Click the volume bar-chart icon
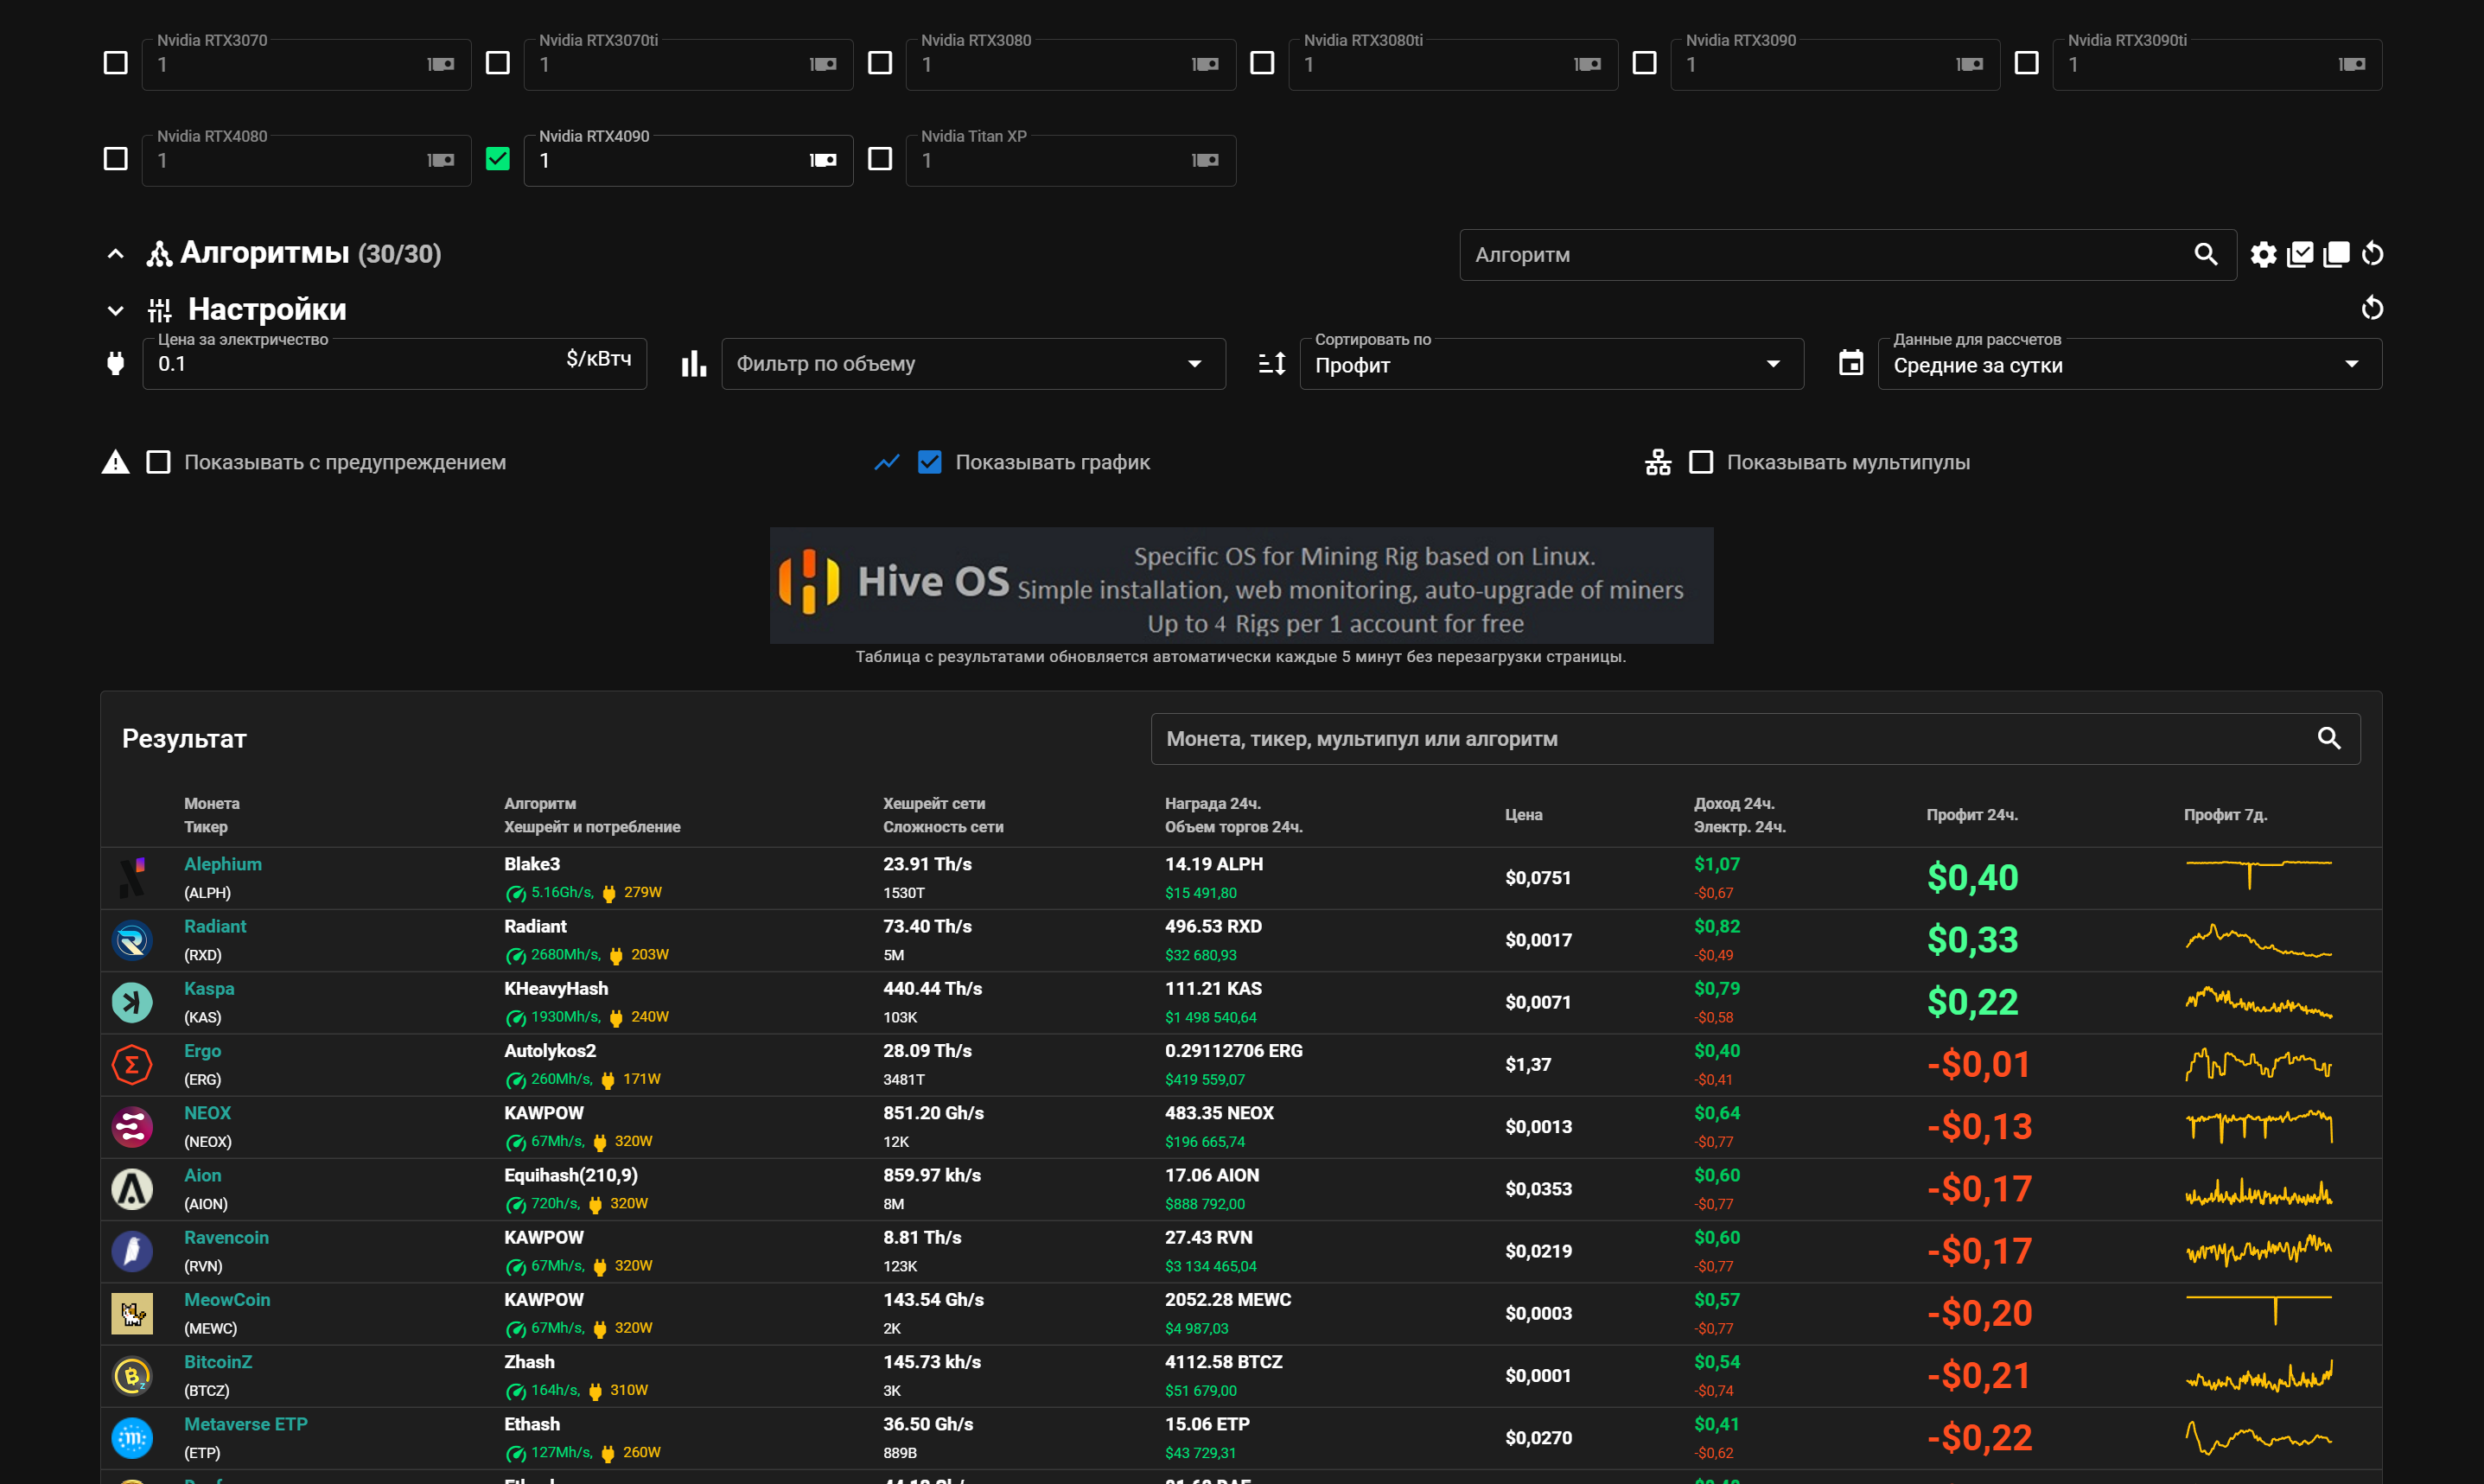 [694, 363]
